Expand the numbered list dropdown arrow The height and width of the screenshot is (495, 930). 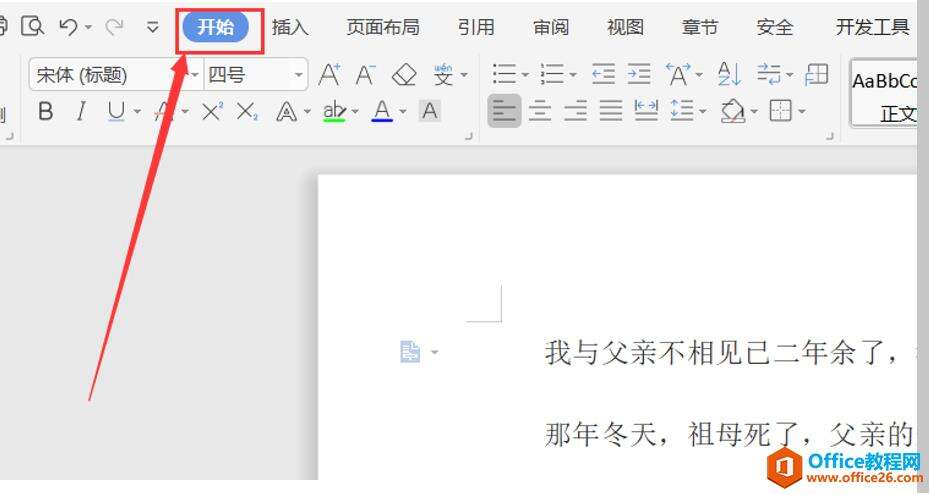point(573,75)
